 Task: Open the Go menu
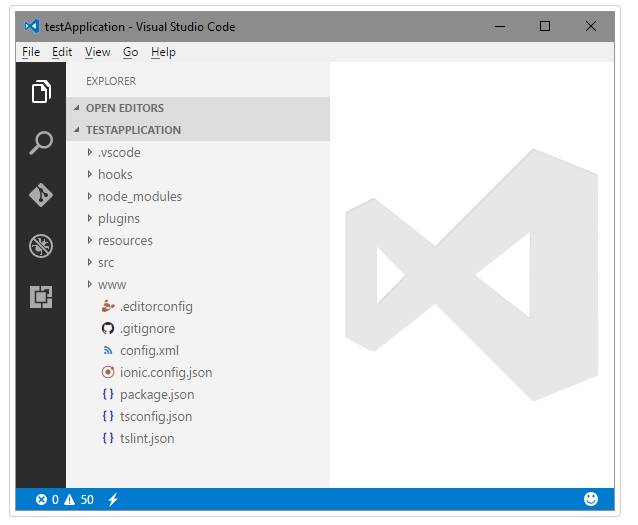point(131,52)
